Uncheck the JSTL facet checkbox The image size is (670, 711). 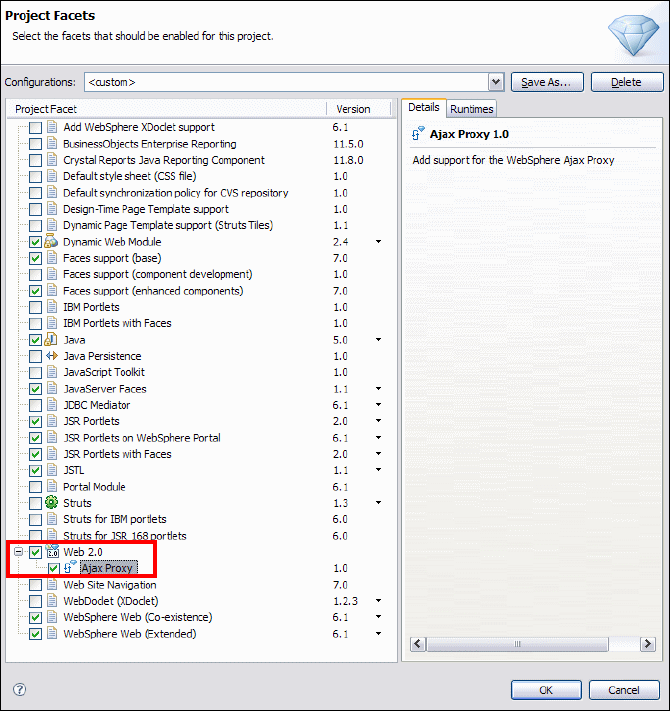coord(35,471)
